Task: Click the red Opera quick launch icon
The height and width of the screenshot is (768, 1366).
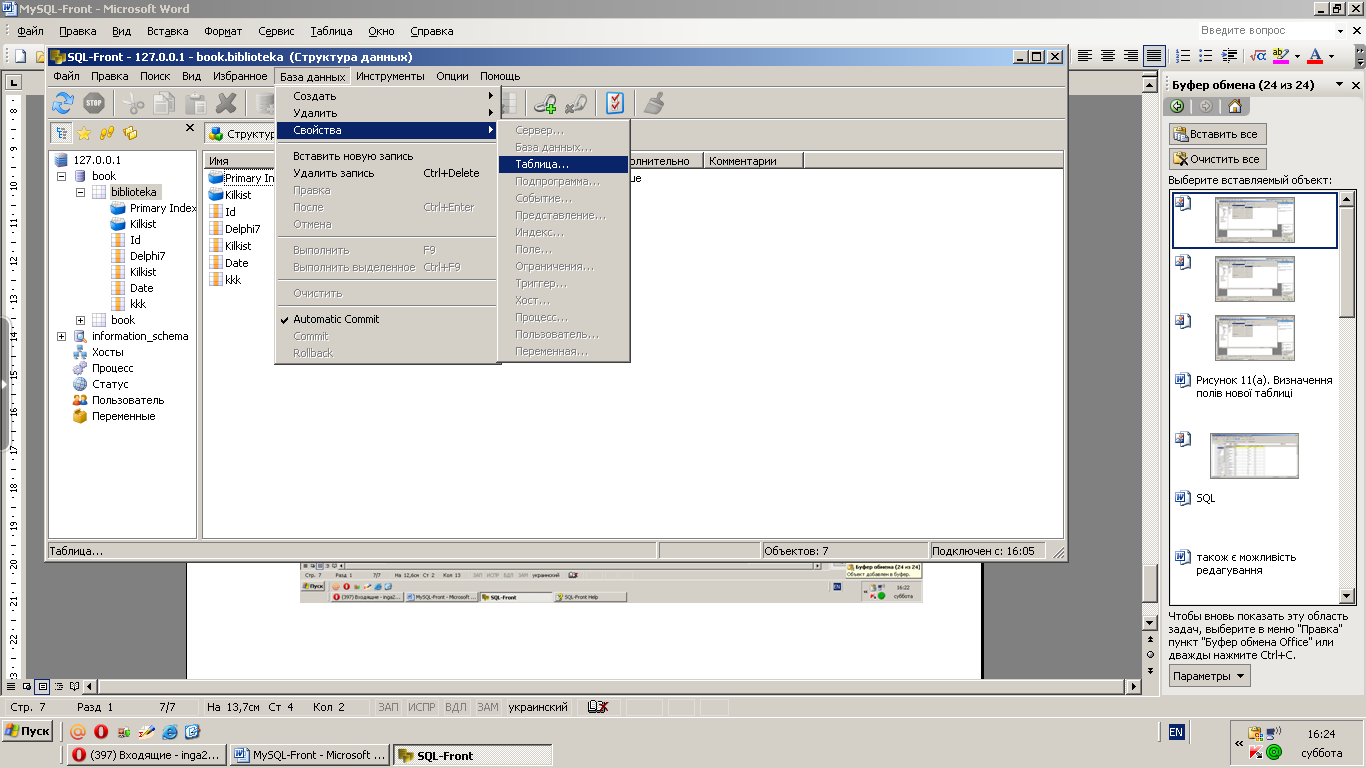Action: point(101,731)
